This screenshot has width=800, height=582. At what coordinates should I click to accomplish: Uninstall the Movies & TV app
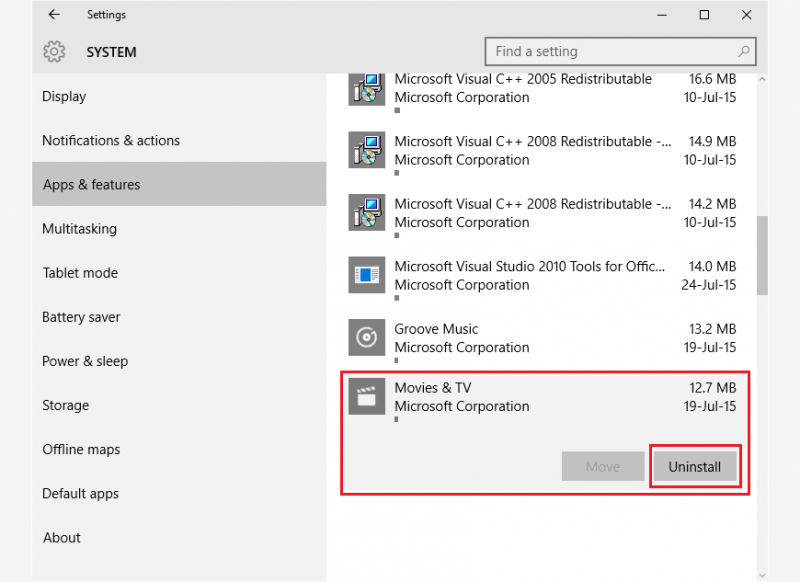(x=695, y=466)
